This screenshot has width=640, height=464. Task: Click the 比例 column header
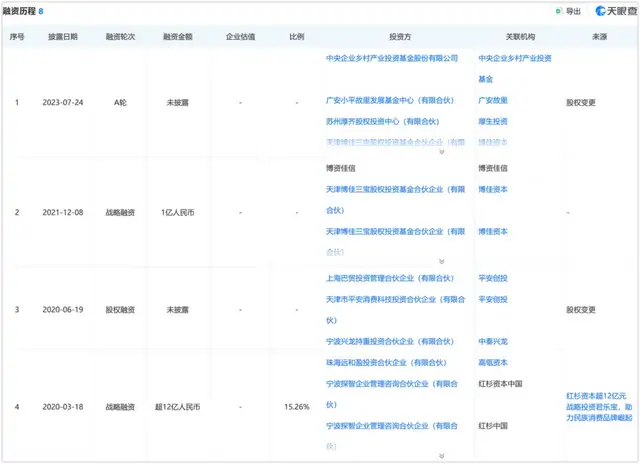coord(296,37)
